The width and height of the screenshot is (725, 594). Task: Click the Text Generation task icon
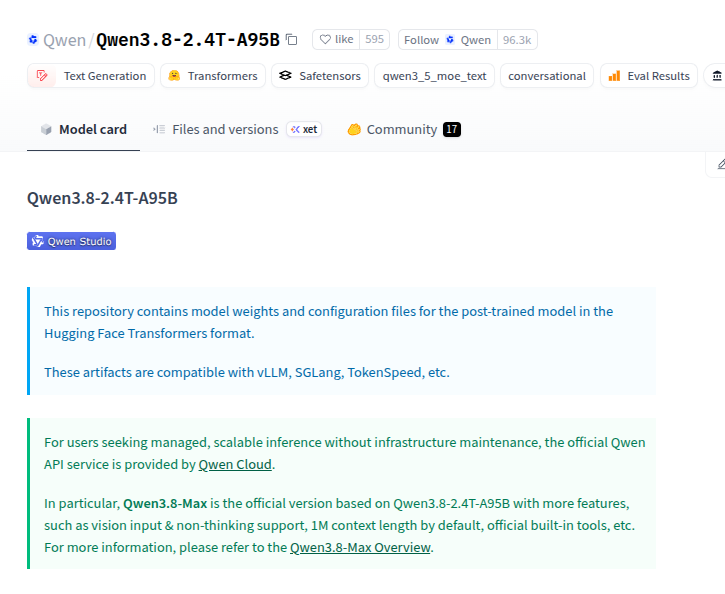[42, 76]
